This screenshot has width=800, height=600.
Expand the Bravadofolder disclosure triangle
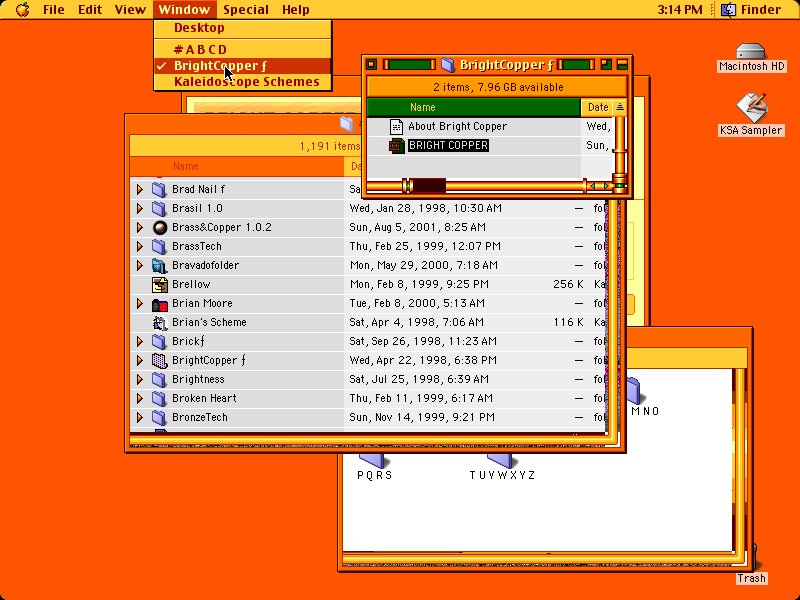click(139, 265)
